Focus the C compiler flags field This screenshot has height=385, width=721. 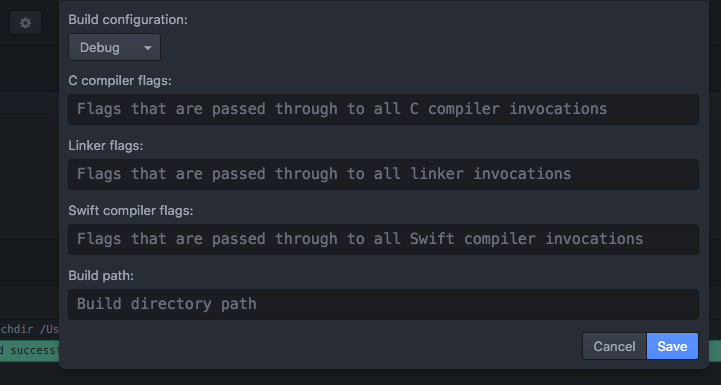(x=383, y=109)
